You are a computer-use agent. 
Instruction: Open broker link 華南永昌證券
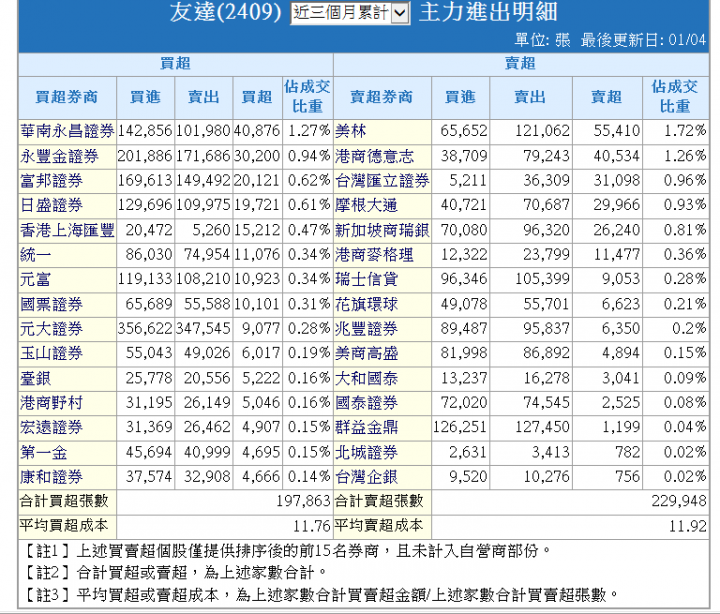(67, 132)
